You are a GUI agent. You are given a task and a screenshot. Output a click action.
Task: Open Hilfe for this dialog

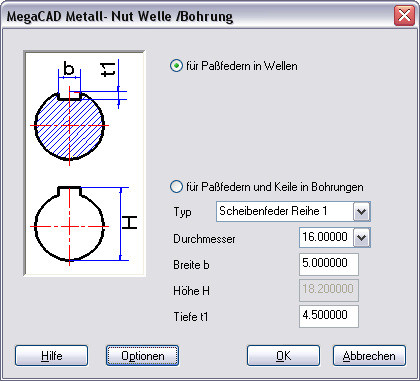(51, 356)
